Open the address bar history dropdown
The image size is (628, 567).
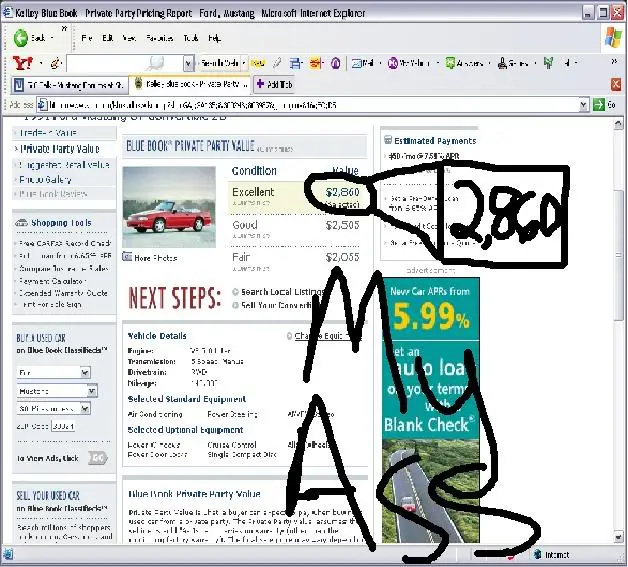pos(584,105)
